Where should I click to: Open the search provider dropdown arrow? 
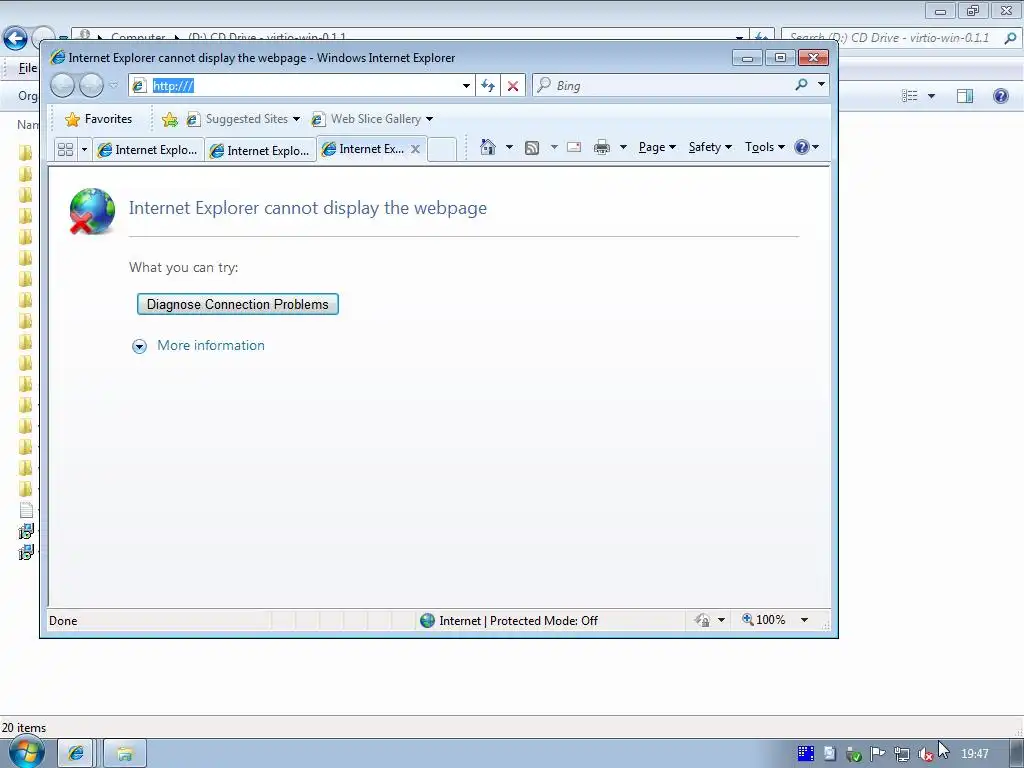[x=821, y=85]
